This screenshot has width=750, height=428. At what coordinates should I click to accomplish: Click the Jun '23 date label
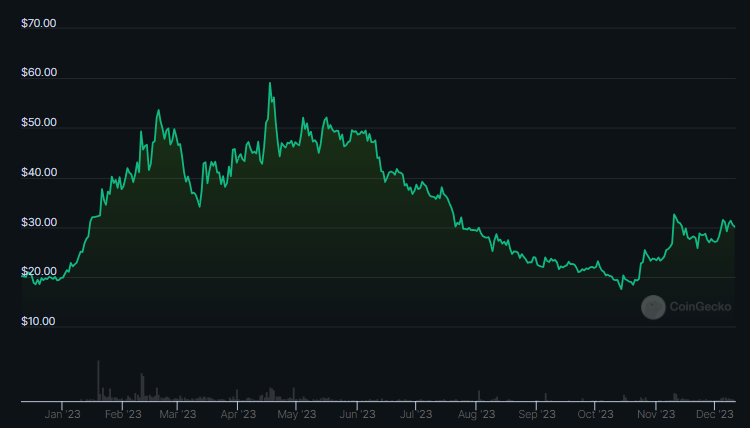pyautogui.click(x=357, y=414)
